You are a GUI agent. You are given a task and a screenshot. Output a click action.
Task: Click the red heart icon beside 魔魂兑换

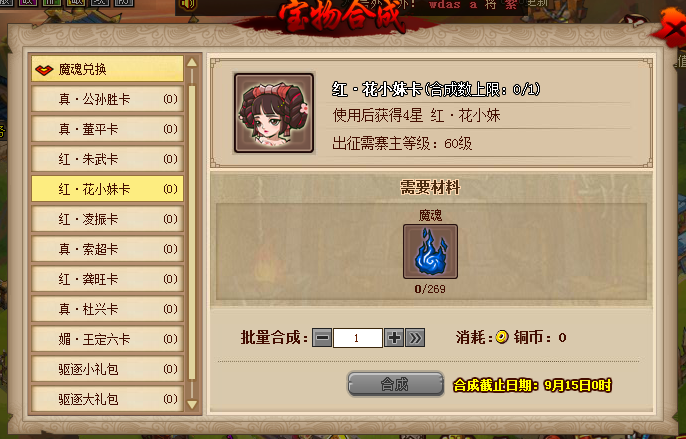(x=44, y=70)
